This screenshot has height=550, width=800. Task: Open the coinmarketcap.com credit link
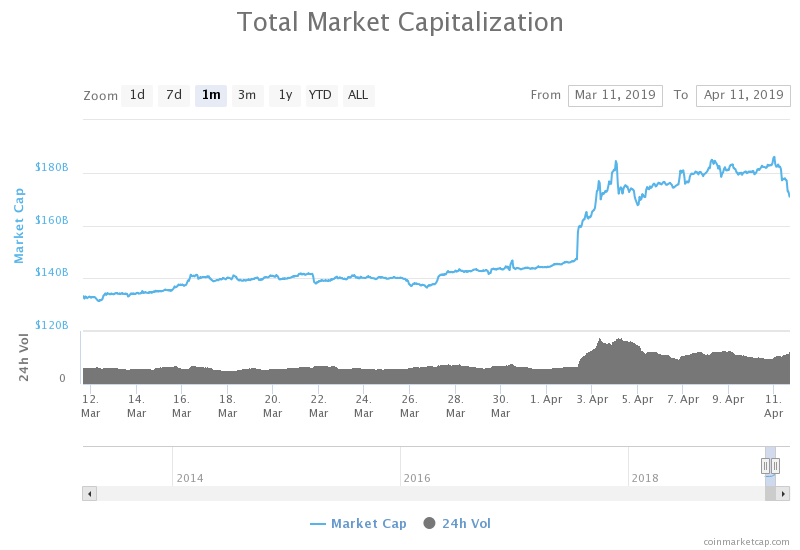(x=746, y=541)
